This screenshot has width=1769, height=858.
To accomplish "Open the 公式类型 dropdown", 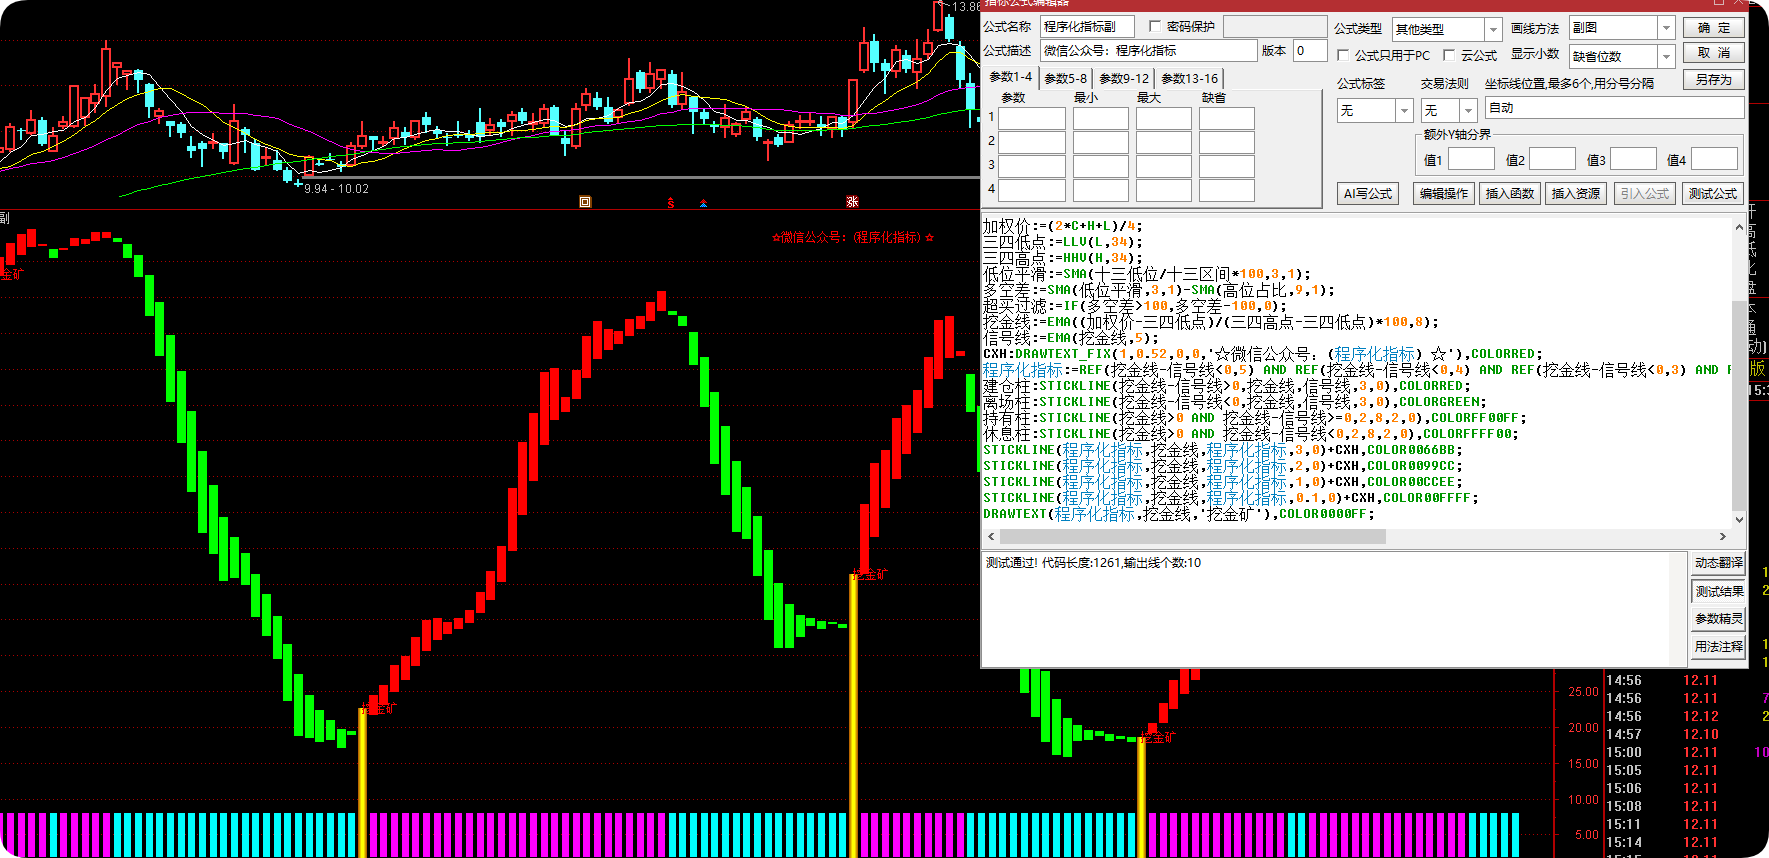I will tap(1492, 29).
